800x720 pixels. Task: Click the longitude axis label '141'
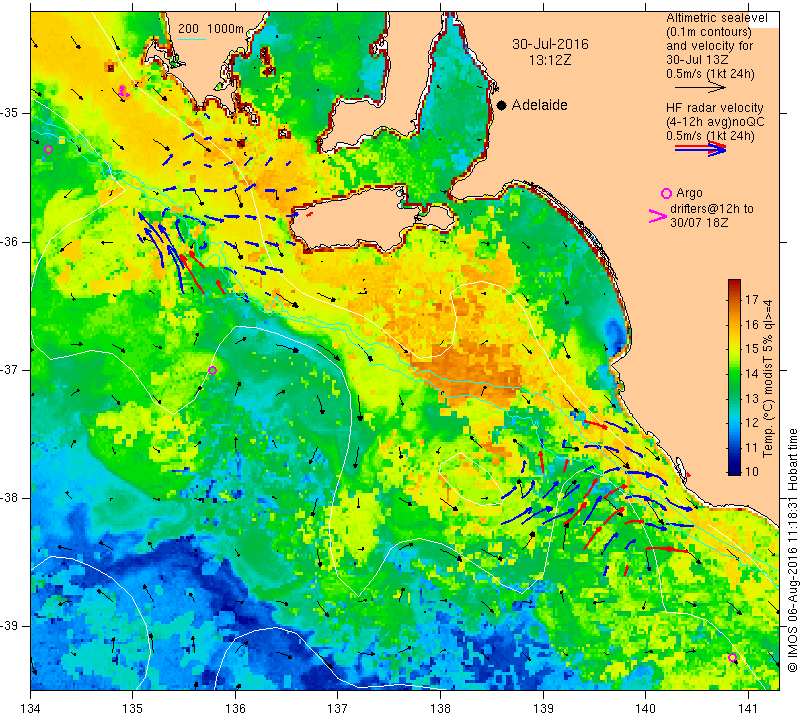point(748,708)
